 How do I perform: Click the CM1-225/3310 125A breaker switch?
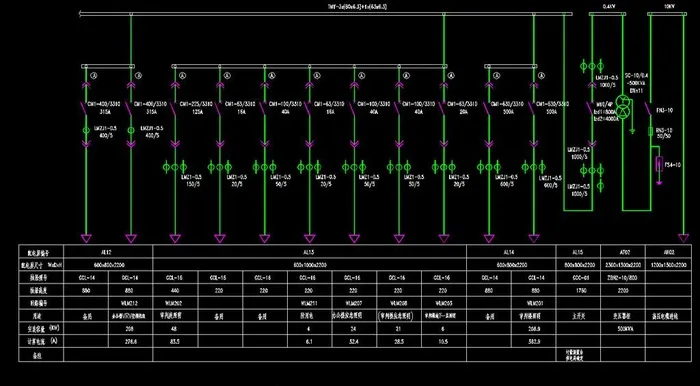pos(173,108)
